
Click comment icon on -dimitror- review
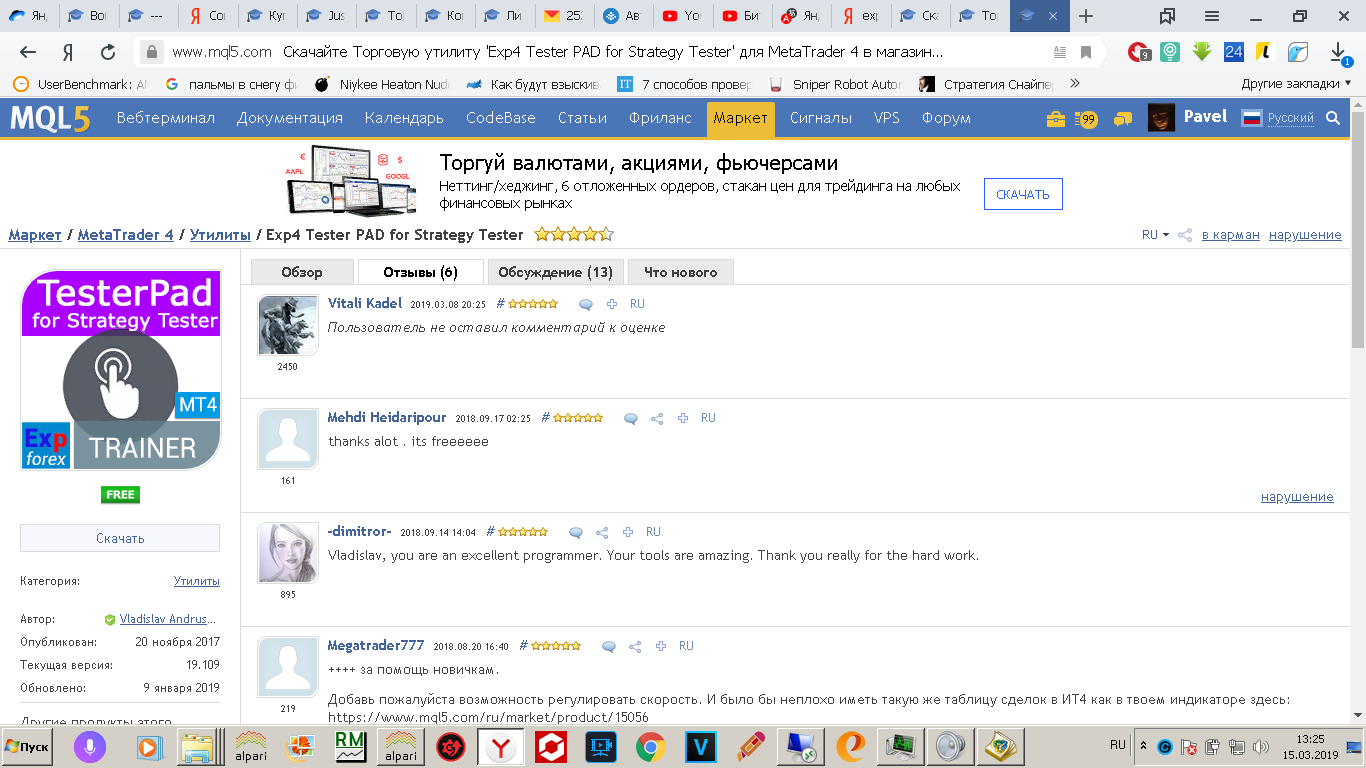576,533
